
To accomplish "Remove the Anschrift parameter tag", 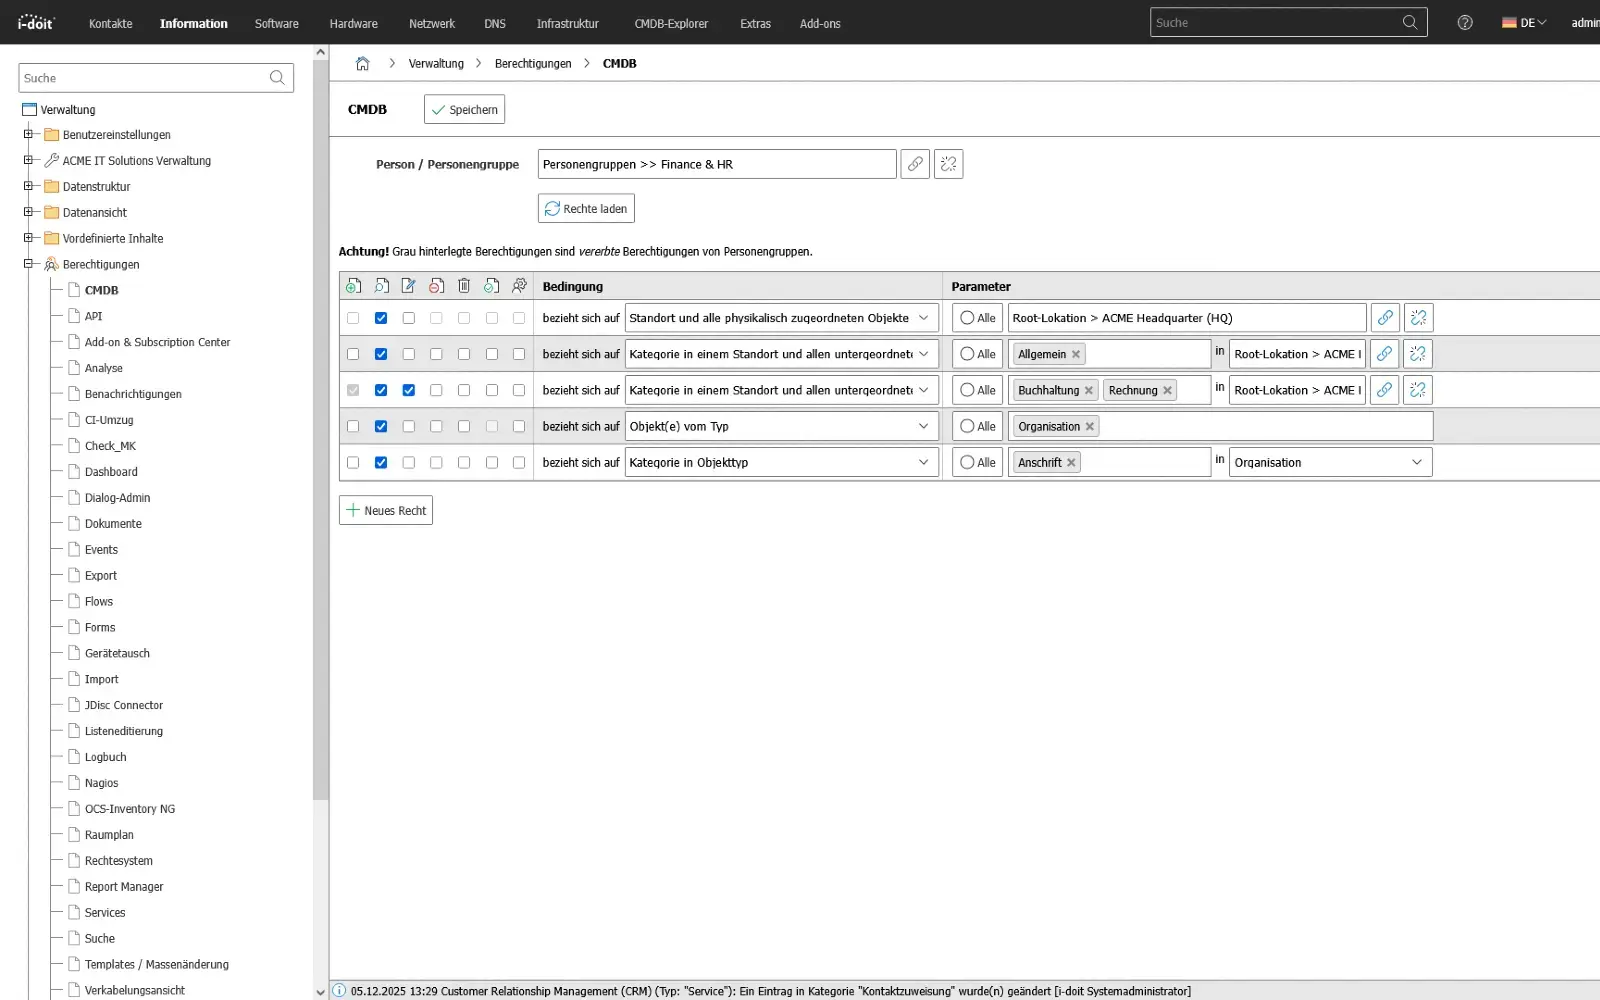I will (1071, 462).
